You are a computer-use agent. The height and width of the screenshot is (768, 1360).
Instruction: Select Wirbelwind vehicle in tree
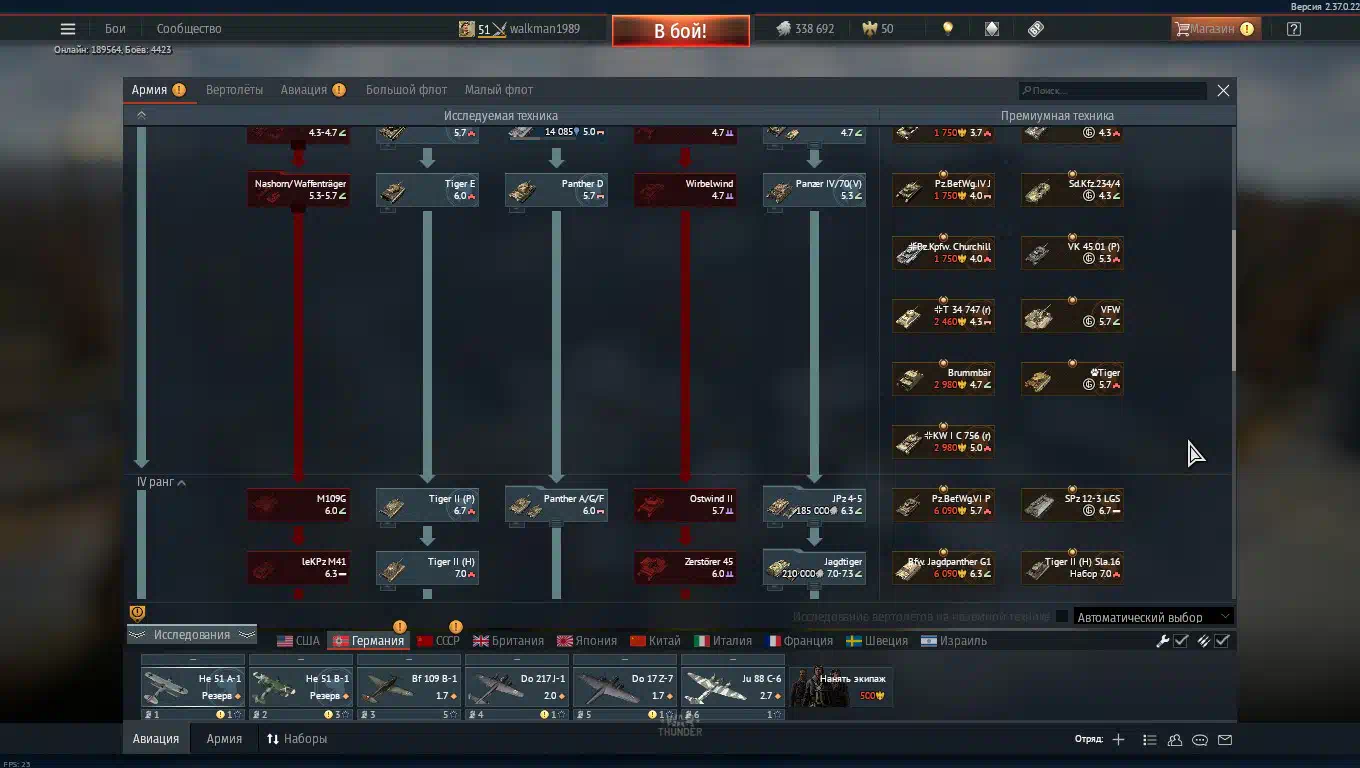click(685, 190)
